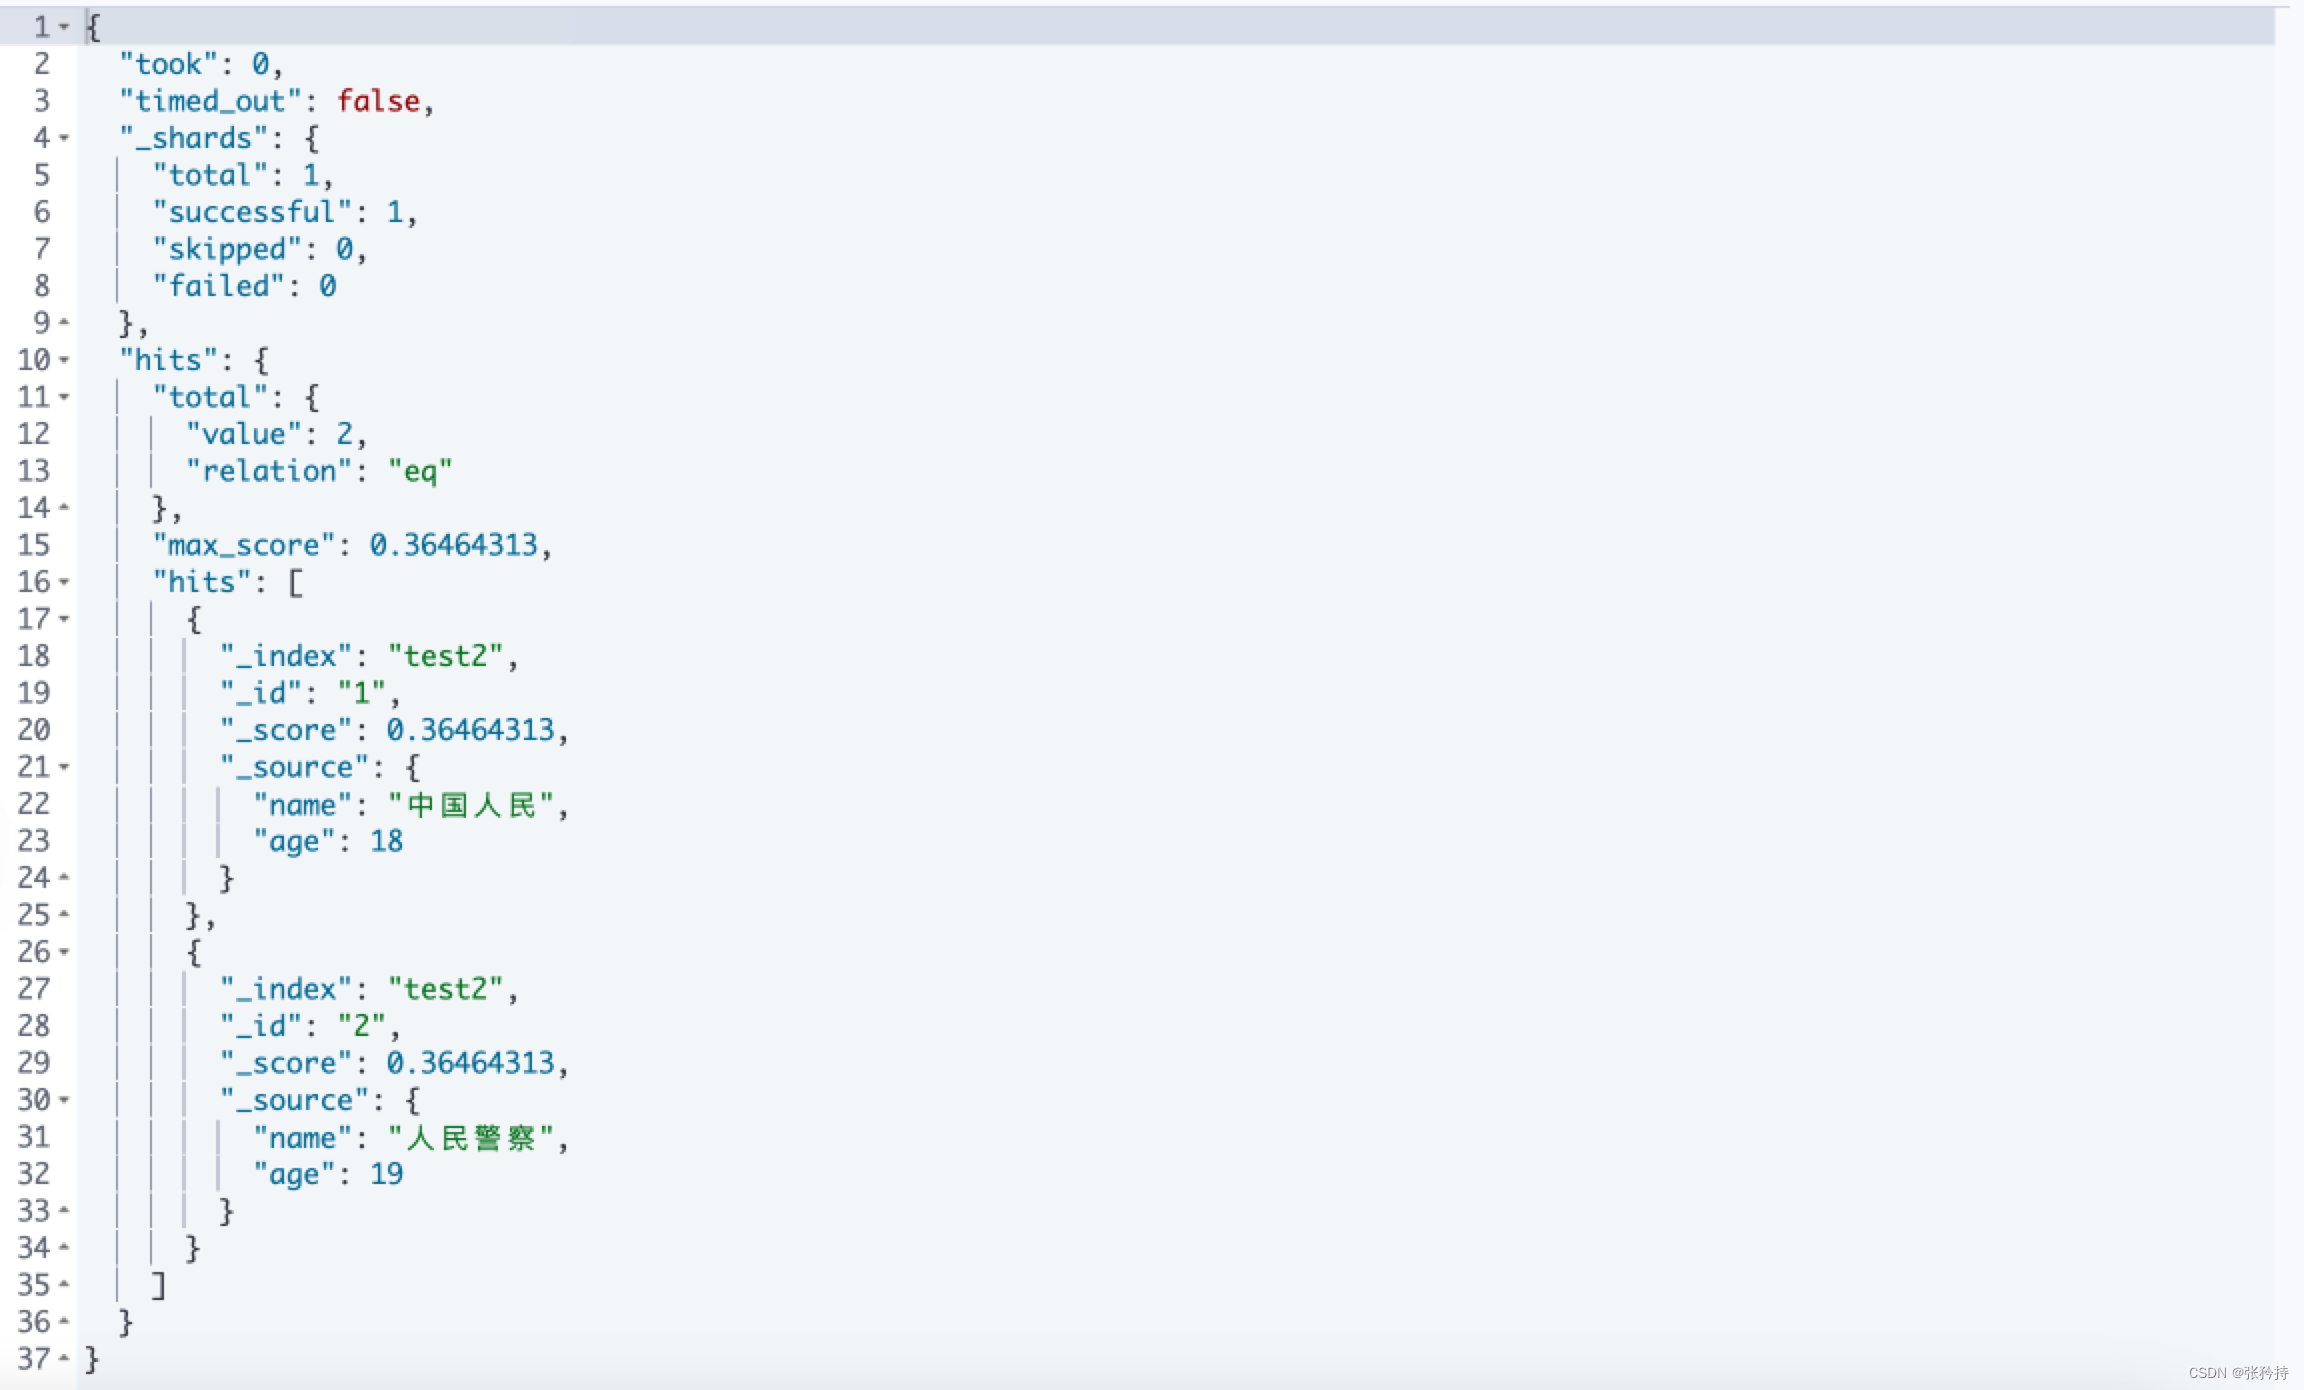Click the "_id" value "2"
This screenshot has height=1390, width=2304.
tap(361, 1026)
